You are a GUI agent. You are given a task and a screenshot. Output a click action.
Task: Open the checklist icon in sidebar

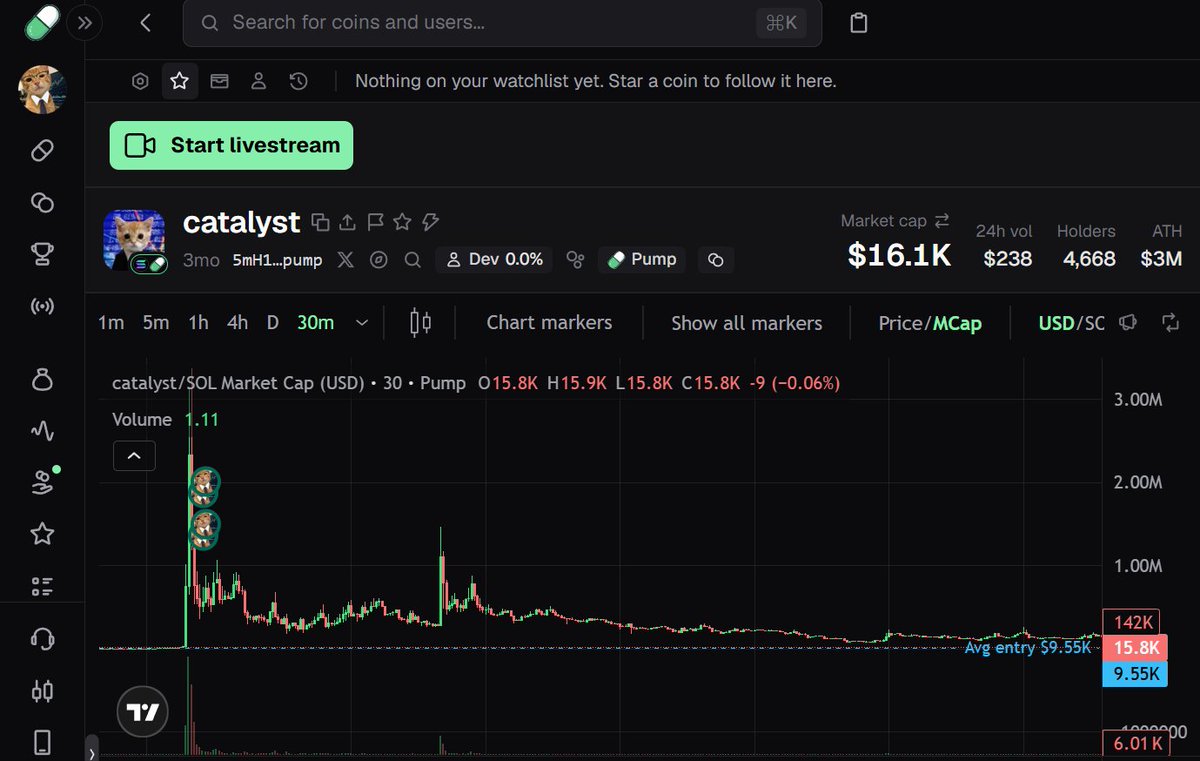click(42, 586)
